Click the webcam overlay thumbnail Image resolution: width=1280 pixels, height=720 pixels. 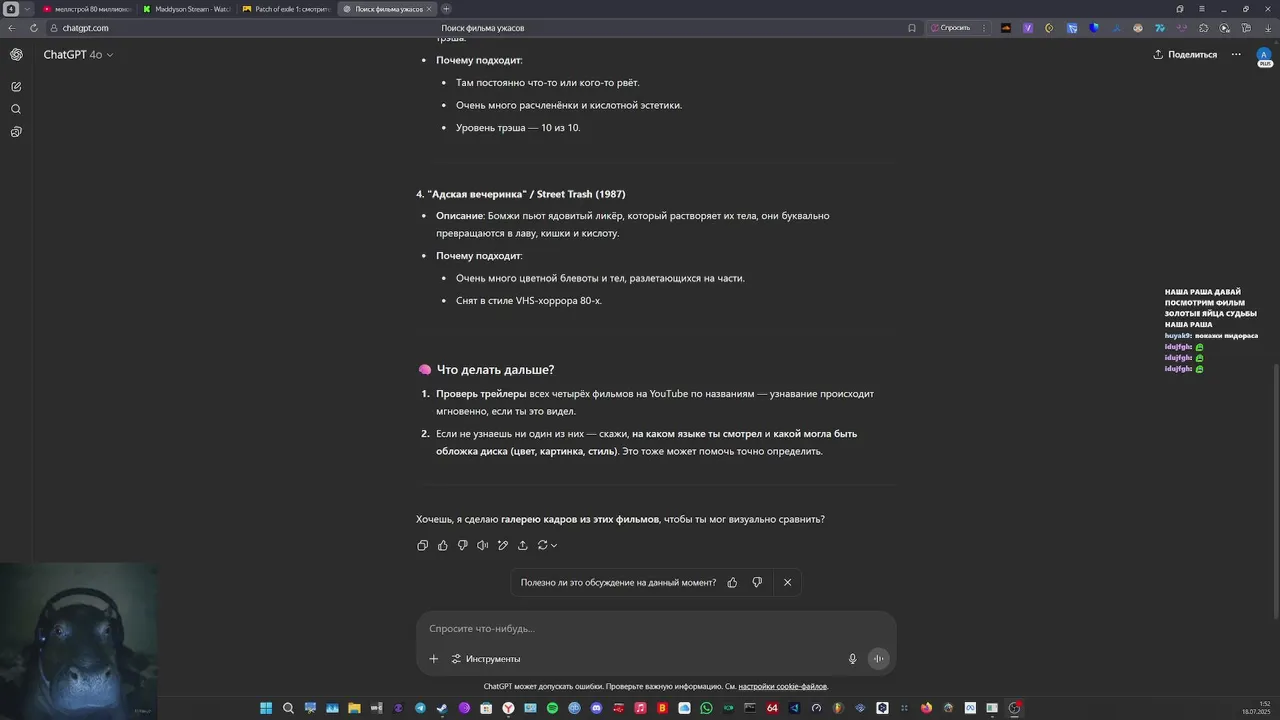tap(79, 640)
